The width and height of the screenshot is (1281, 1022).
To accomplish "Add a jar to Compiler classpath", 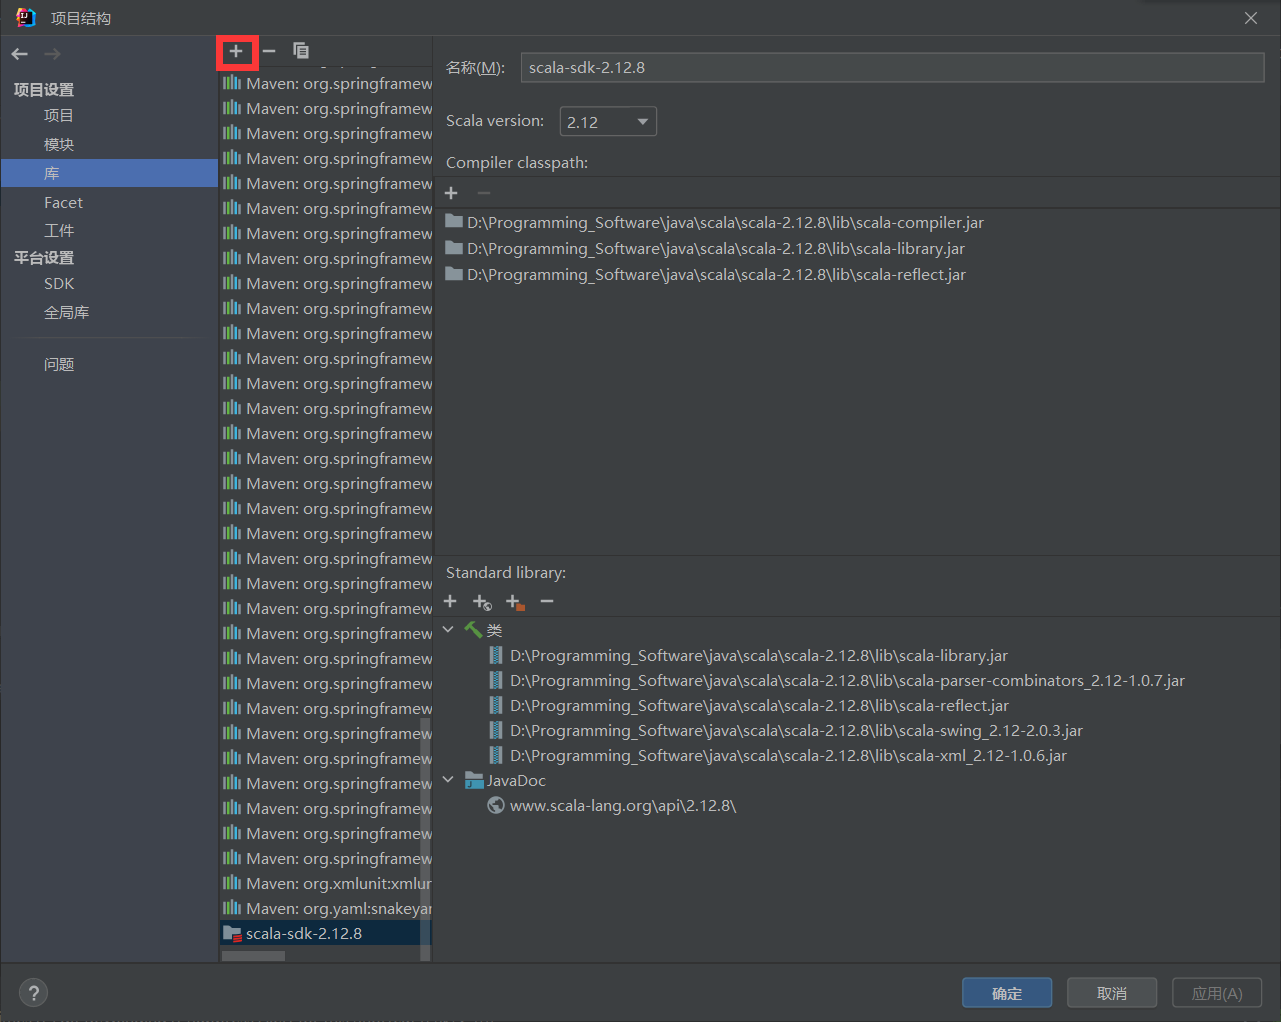I will pos(451,193).
